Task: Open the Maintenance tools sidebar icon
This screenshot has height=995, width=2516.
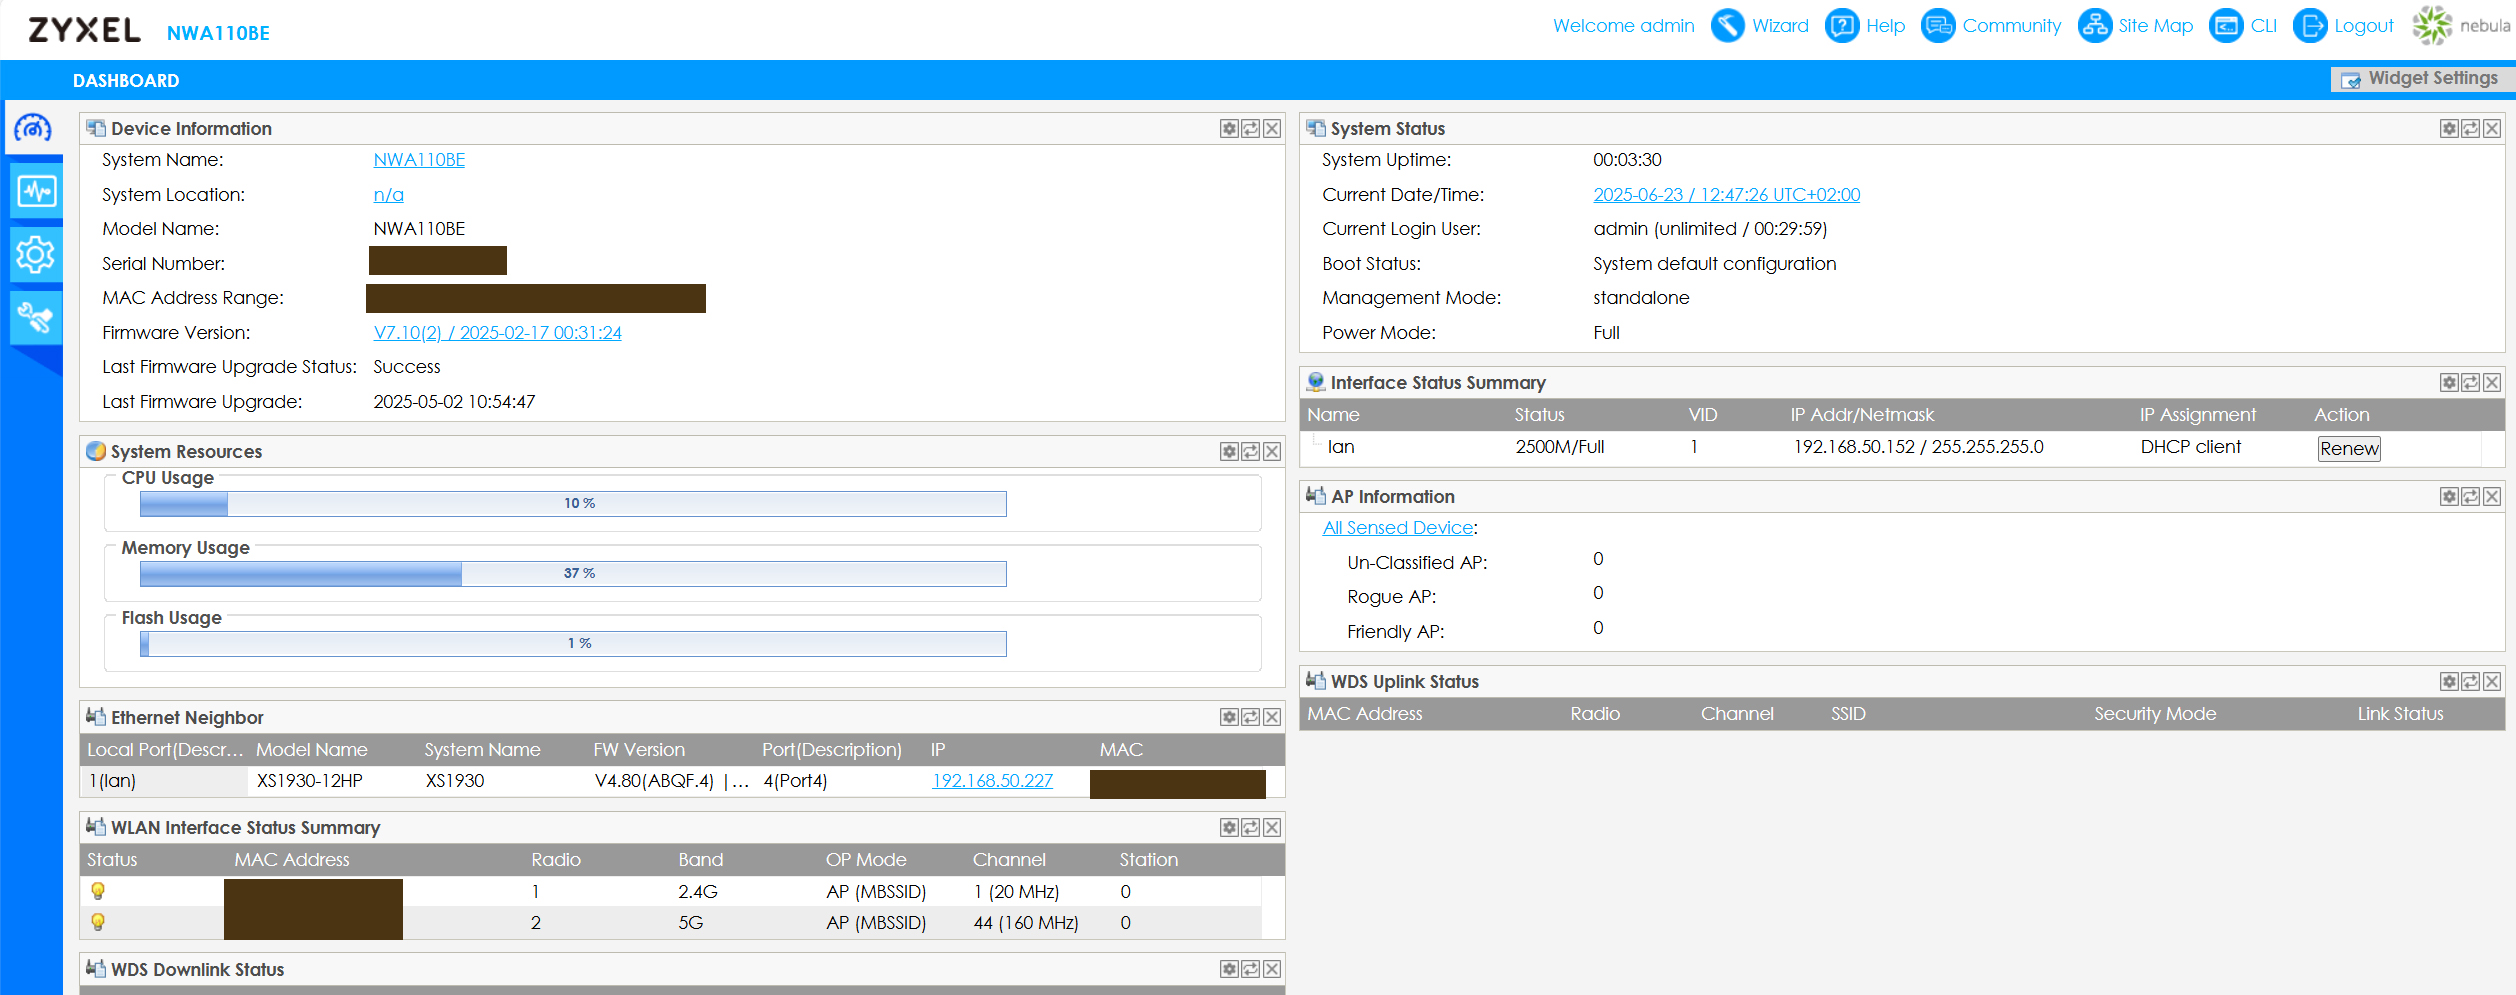Action: pos(36,318)
